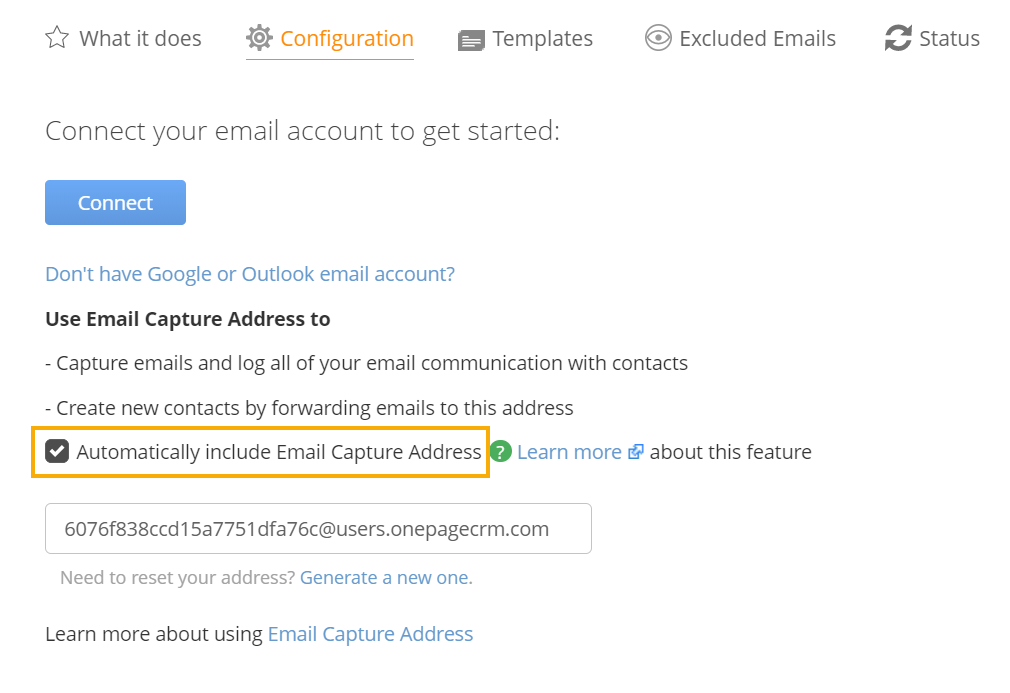Switch to the Templates tab
This screenshot has width=1010, height=693.
click(542, 39)
